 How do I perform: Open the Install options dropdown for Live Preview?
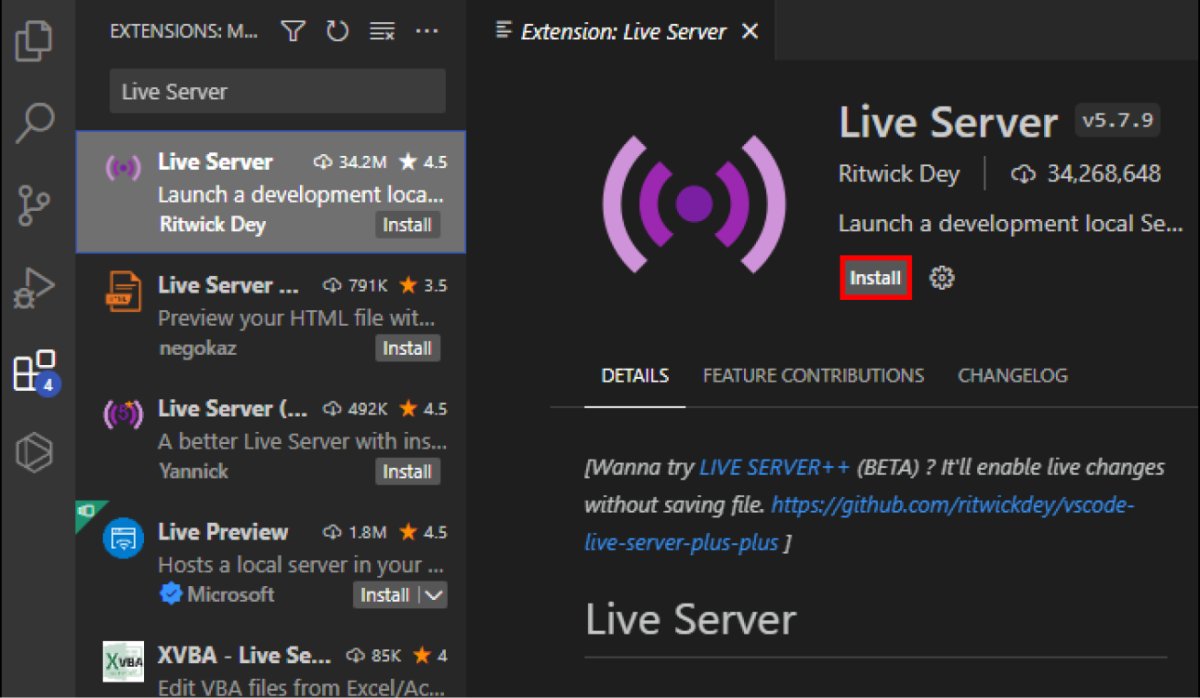[431, 594]
